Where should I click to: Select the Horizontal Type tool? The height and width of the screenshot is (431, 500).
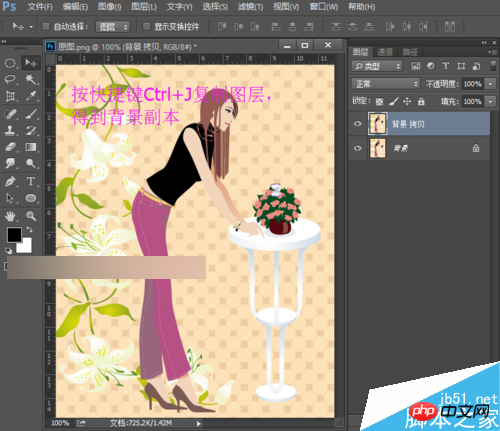coord(31,182)
